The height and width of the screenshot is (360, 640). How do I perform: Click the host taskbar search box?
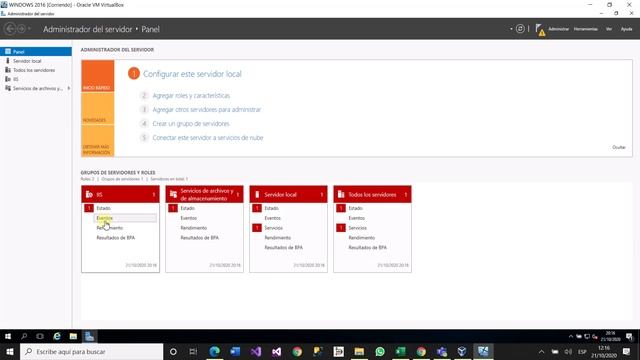pyautogui.click(x=91, y=351)
